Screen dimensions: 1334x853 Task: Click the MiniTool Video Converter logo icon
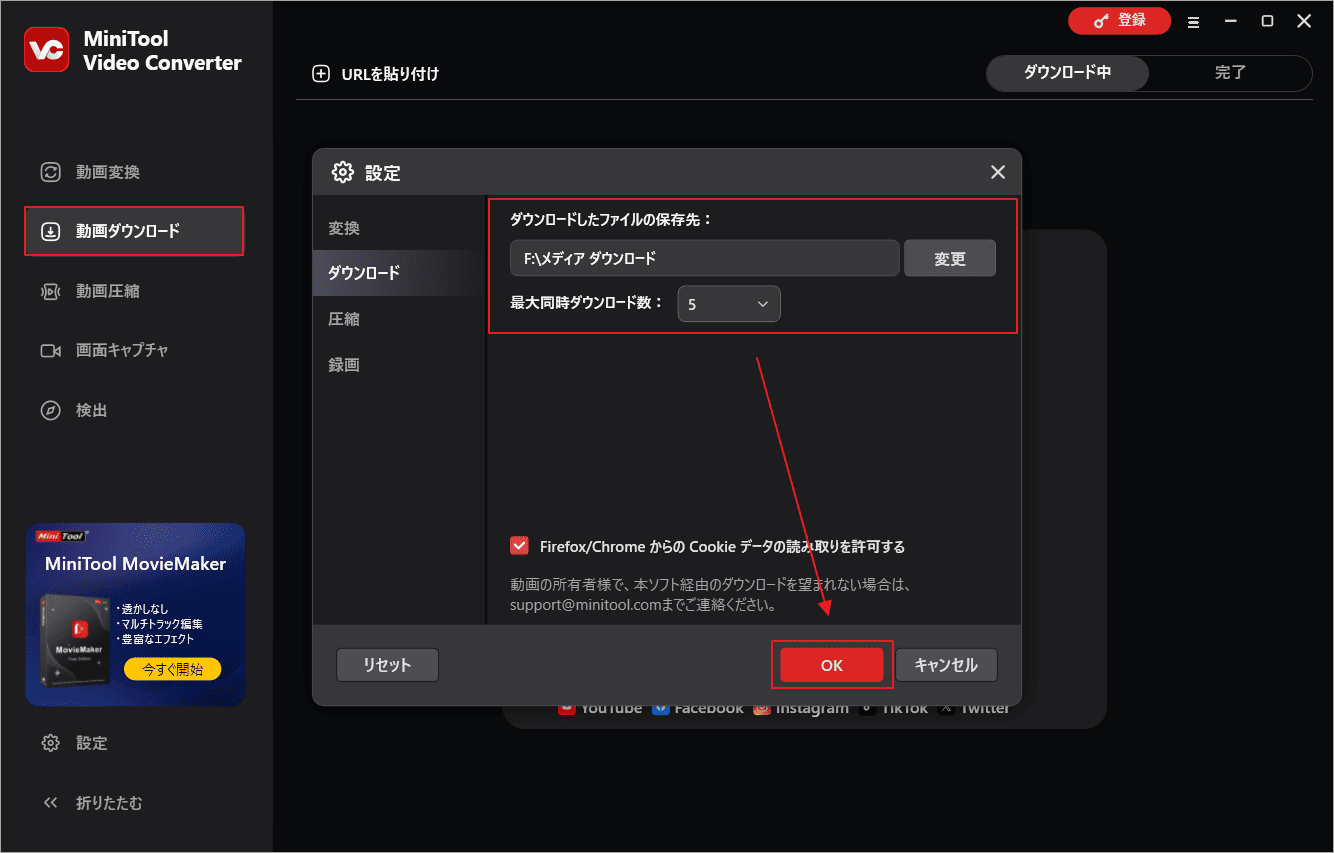(47, 50)
